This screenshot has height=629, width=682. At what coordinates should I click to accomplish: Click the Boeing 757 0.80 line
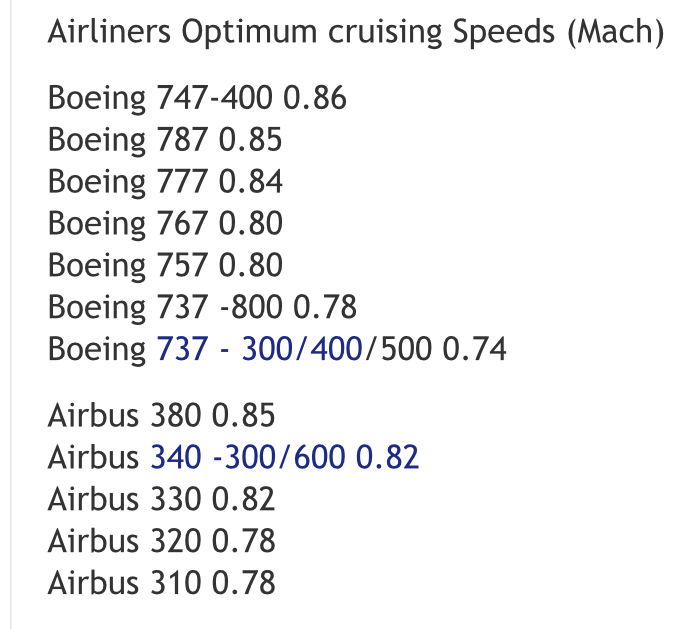pos(165,265)
